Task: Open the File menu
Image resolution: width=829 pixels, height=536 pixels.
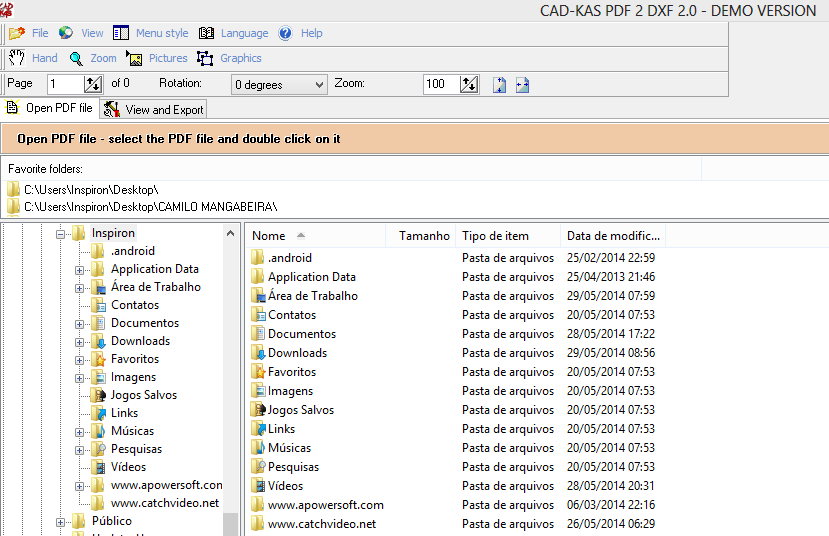Action: coord(40,33)
